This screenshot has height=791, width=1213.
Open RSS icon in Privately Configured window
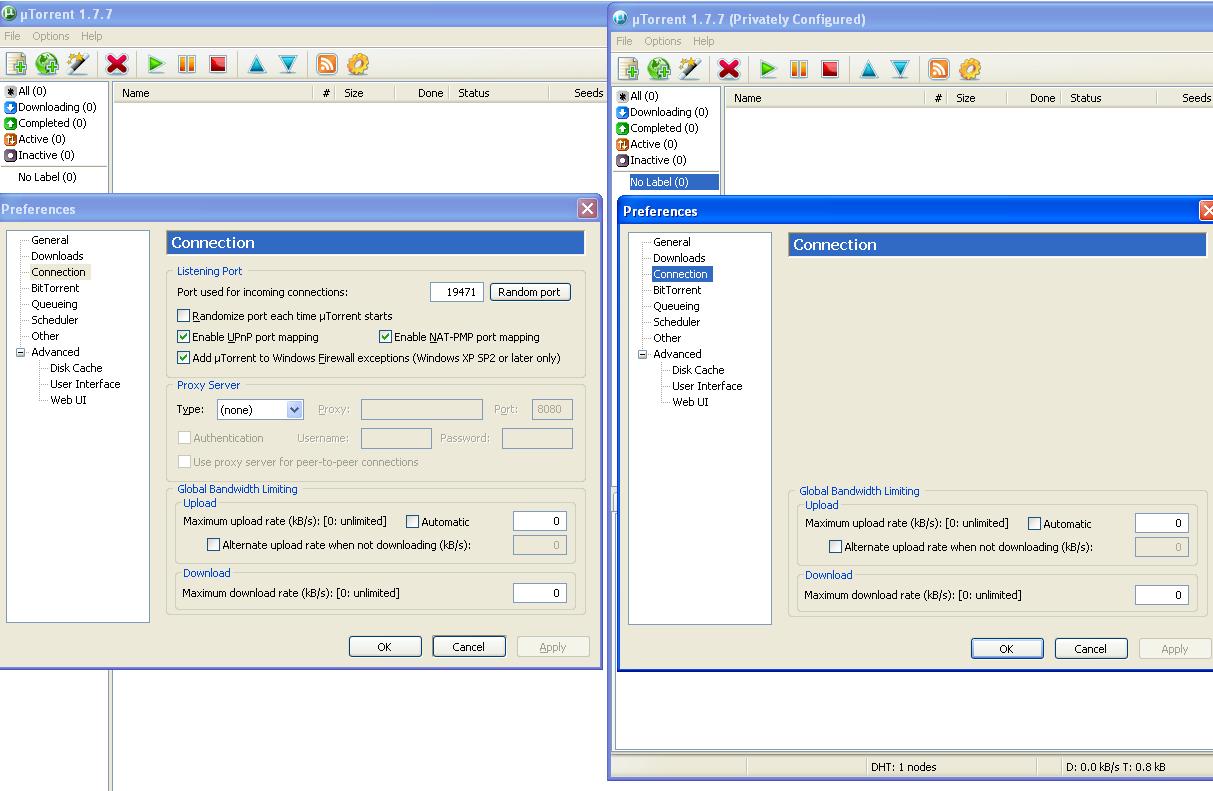[939, 68]
